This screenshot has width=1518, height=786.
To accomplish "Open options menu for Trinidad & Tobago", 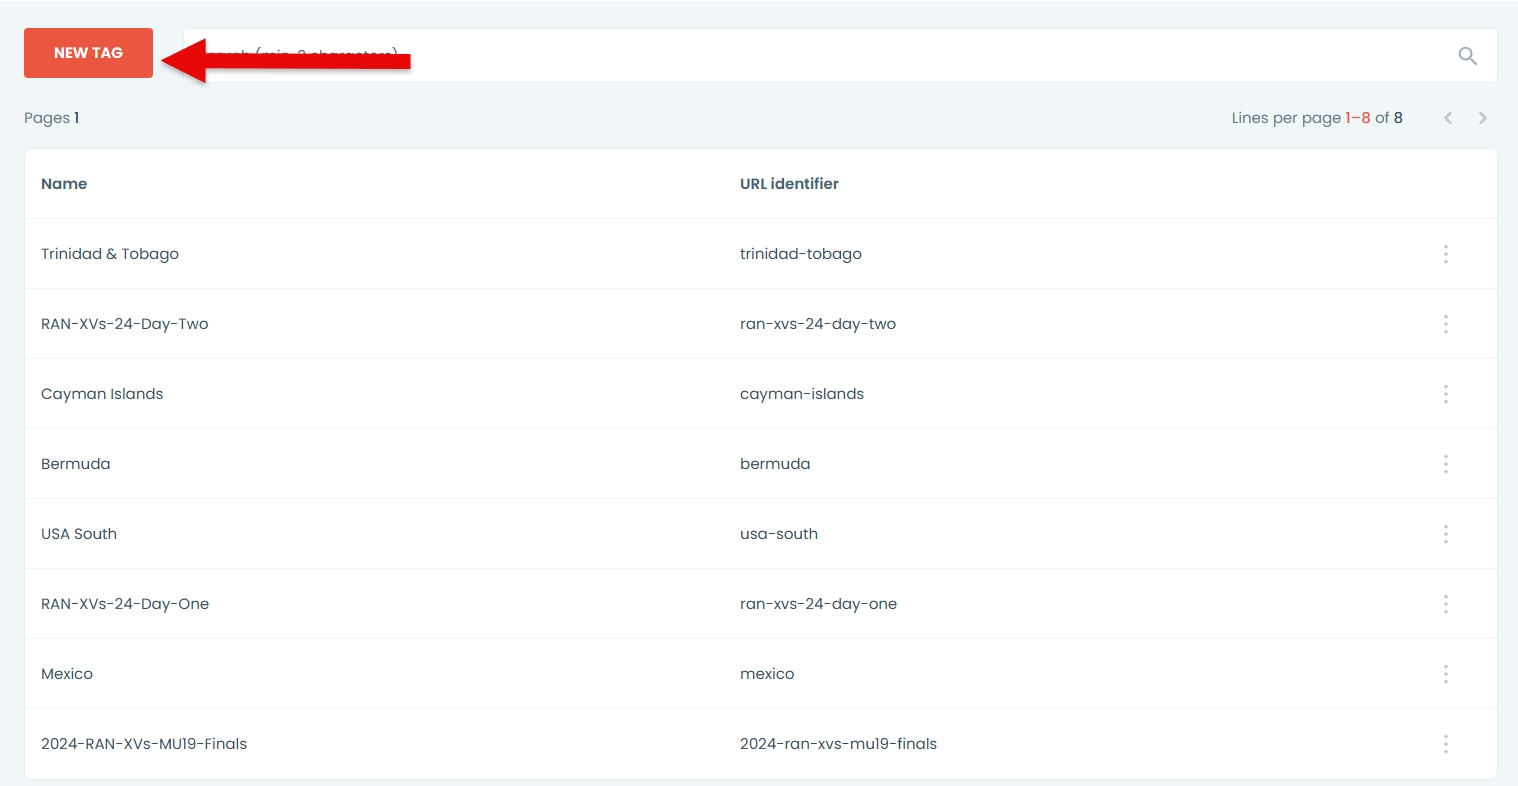I will 1445,254.
